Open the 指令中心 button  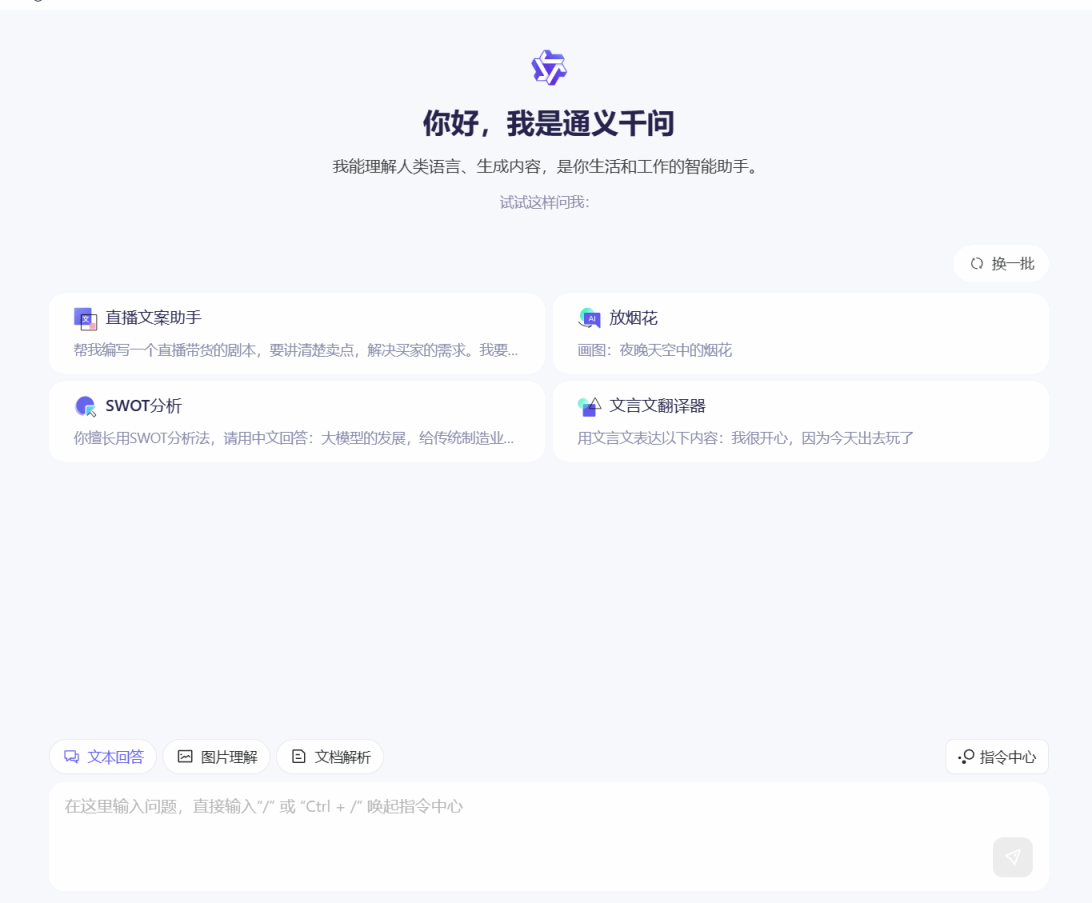997,757
